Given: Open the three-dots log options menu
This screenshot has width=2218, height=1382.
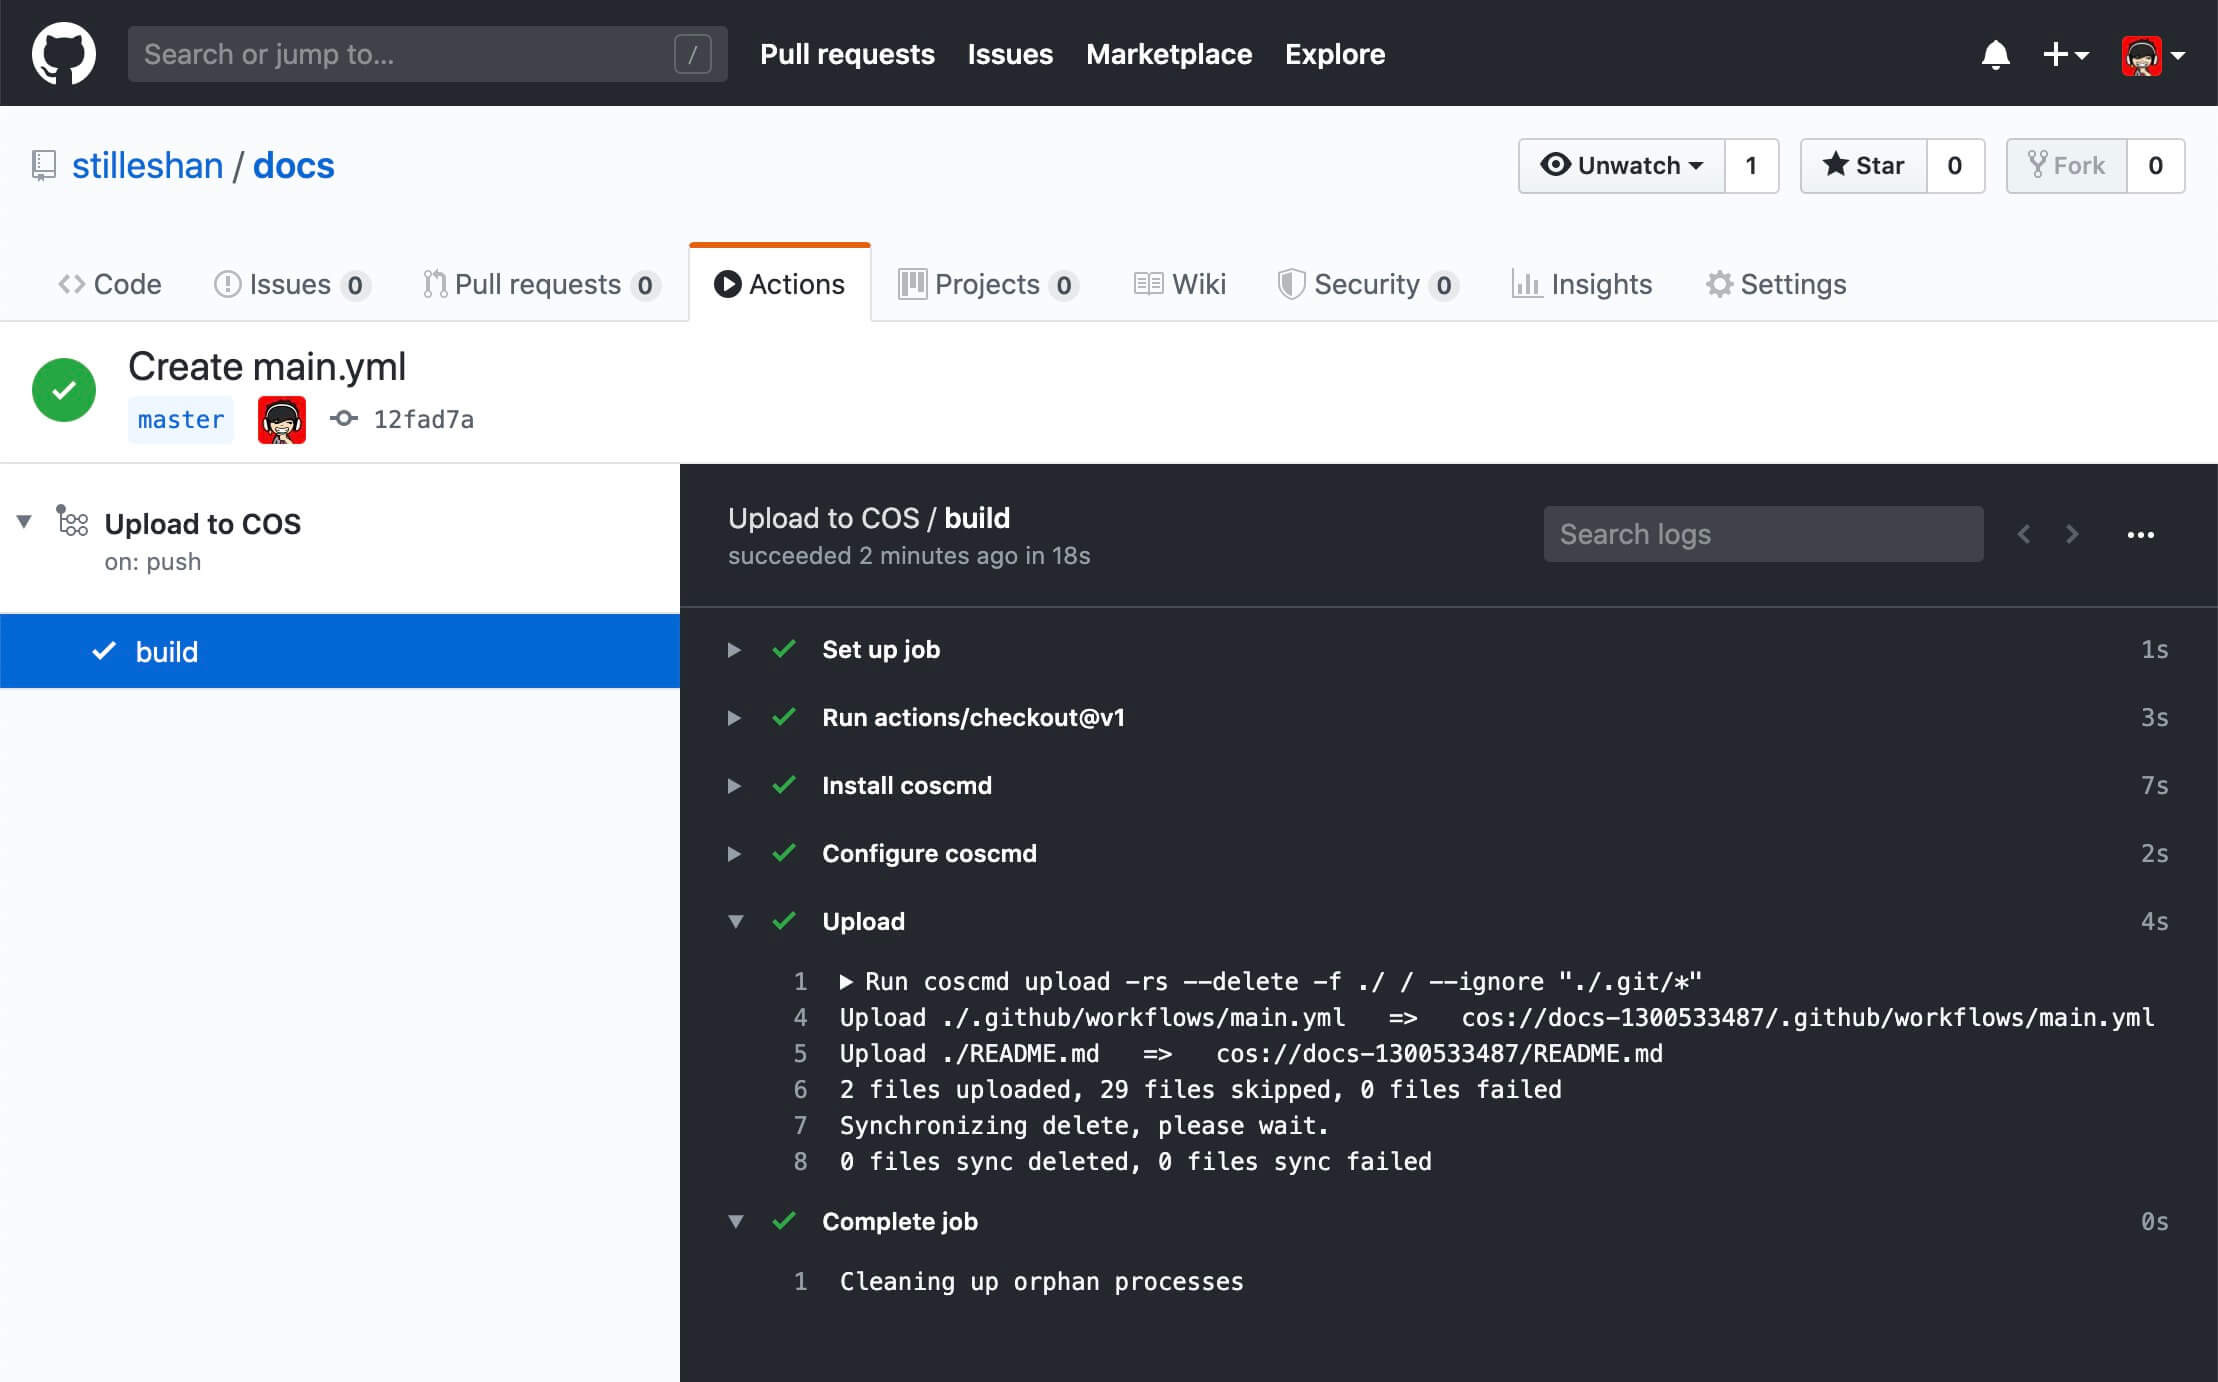Looking at the screenshot, I should pos(2141,535).
